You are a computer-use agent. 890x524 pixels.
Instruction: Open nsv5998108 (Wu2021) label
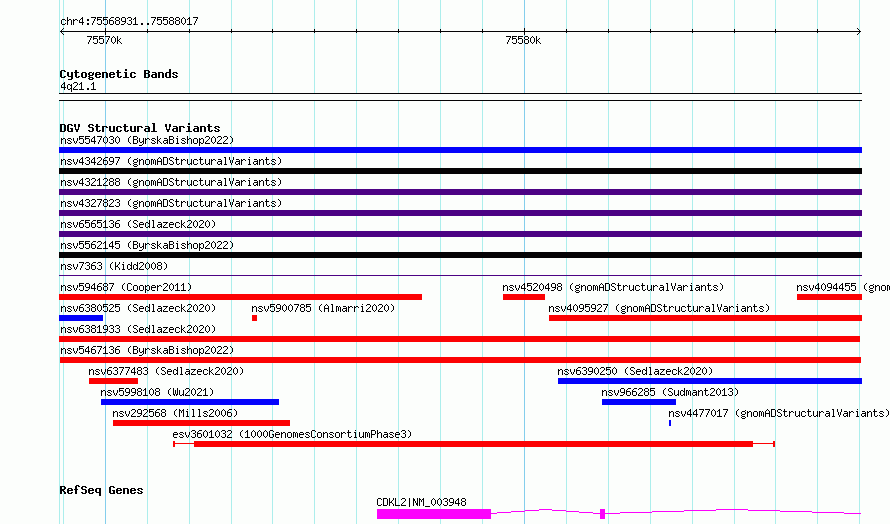coord(157,392)
